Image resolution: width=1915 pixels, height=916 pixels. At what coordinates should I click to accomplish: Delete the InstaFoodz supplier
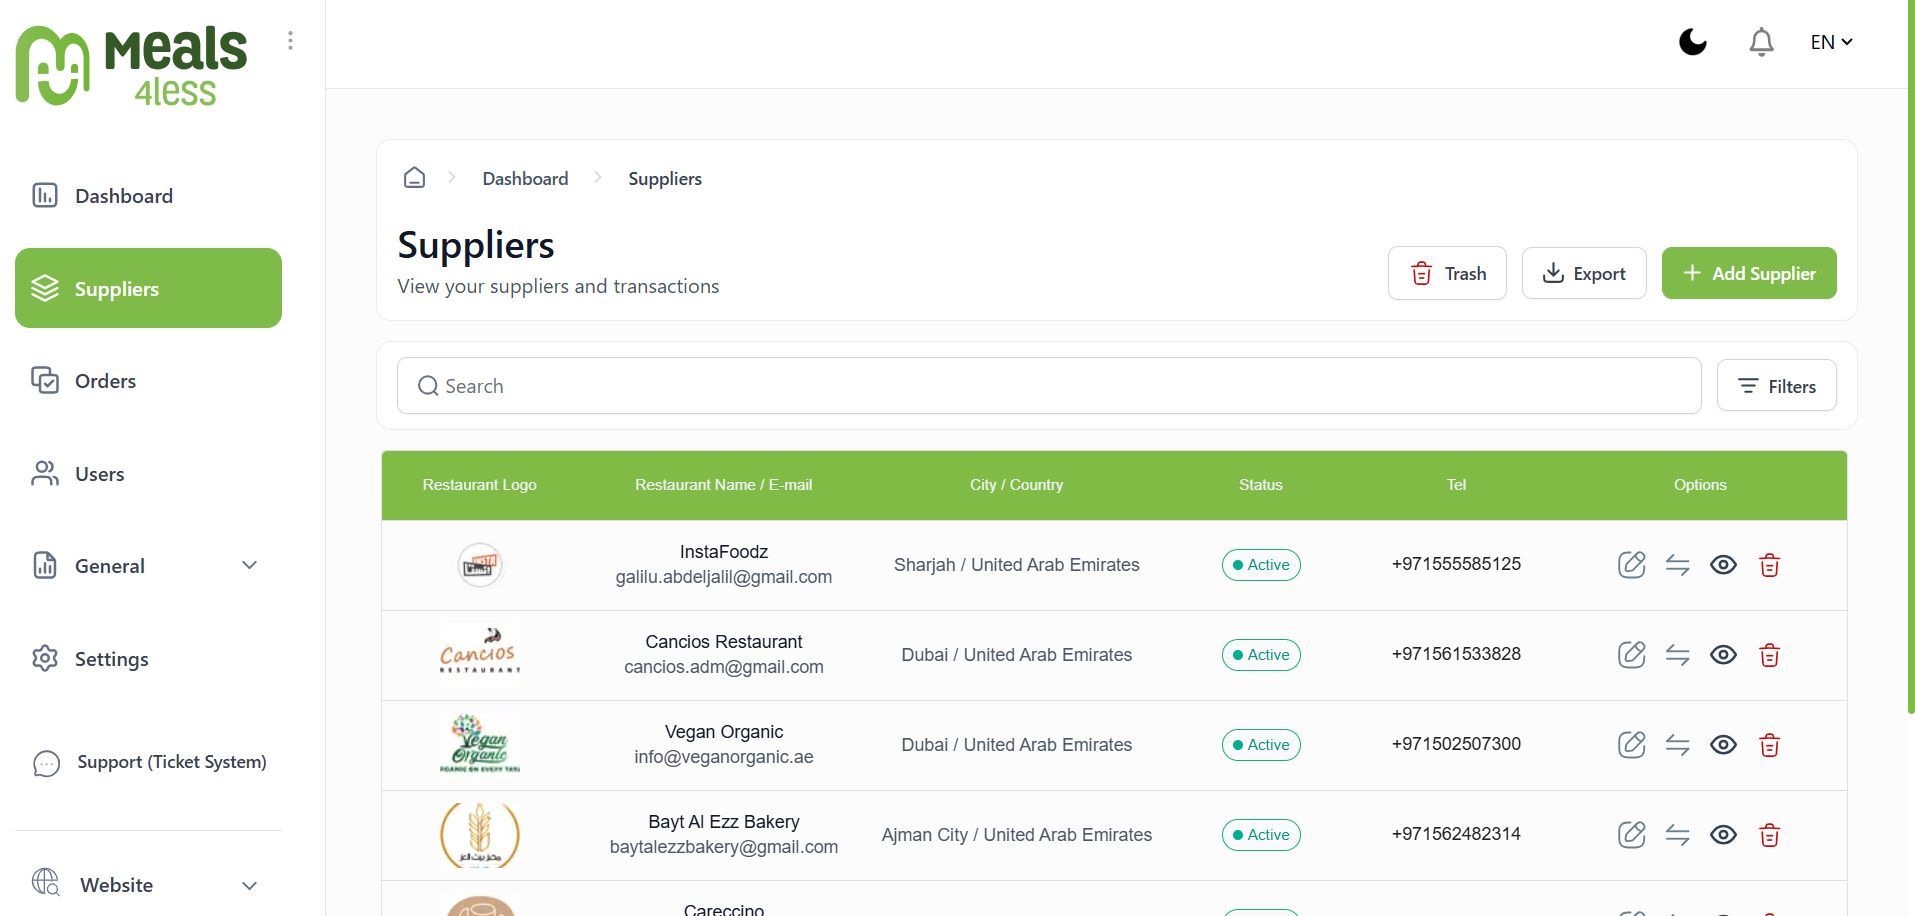pos(1770,565)
